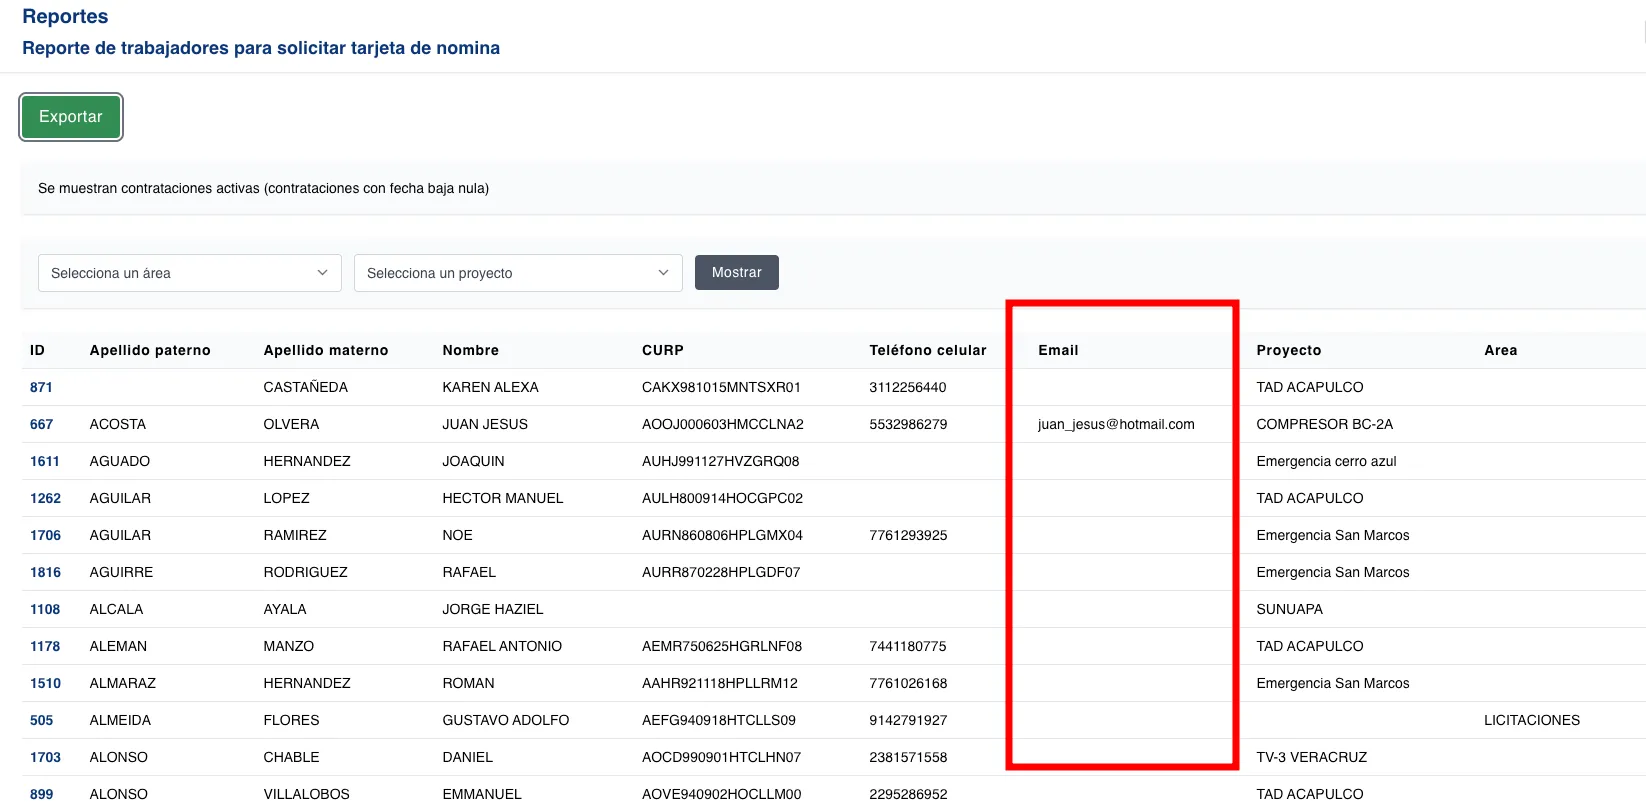Open worker ID 1611 link
The image size is (1646, 803).
click(x=45, y=461)
